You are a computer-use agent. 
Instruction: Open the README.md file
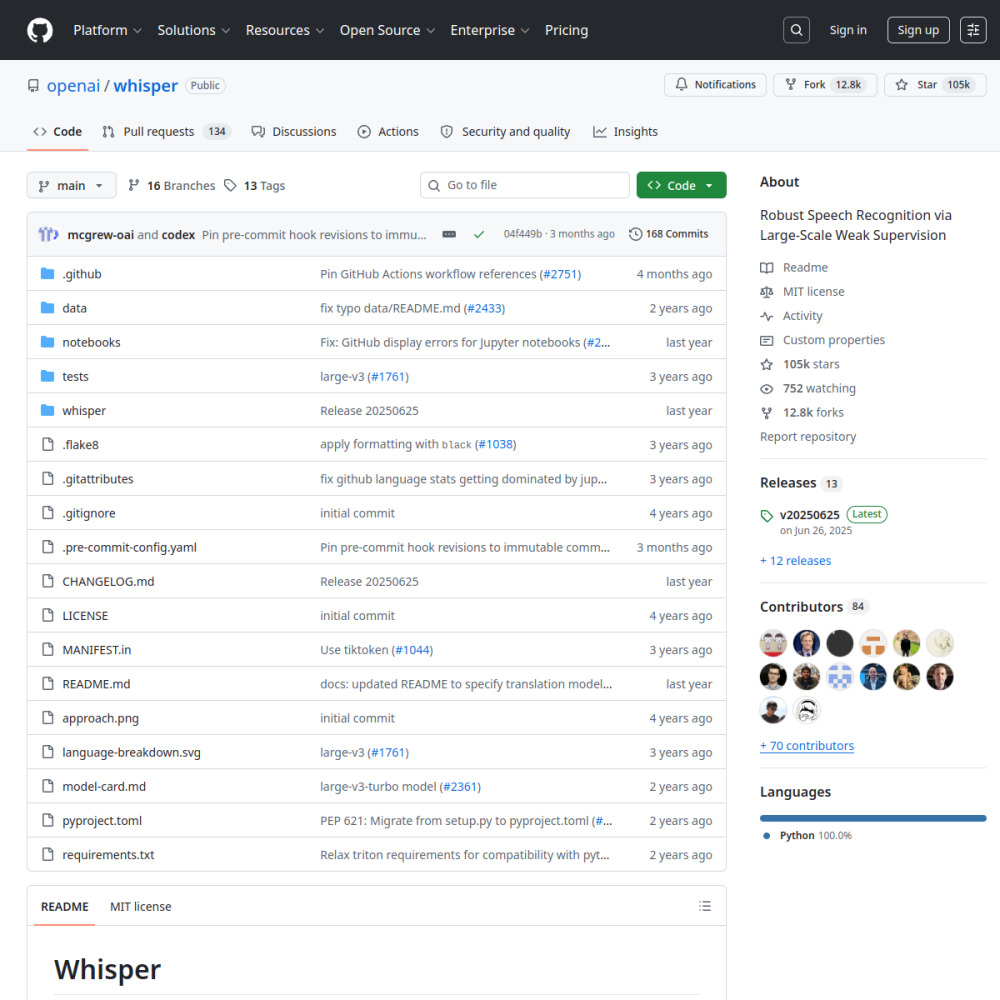[x=96, y=684]
